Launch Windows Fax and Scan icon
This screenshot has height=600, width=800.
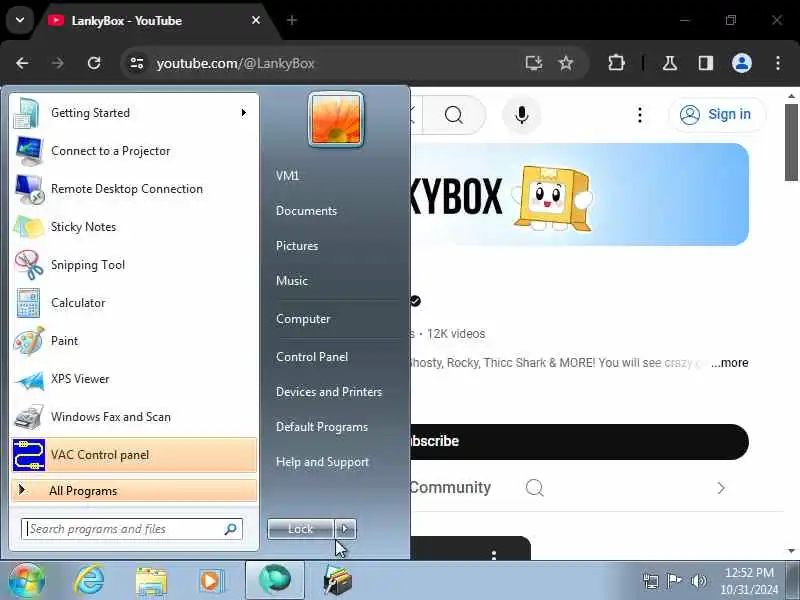pyautogui.click(x=29, y=417)
